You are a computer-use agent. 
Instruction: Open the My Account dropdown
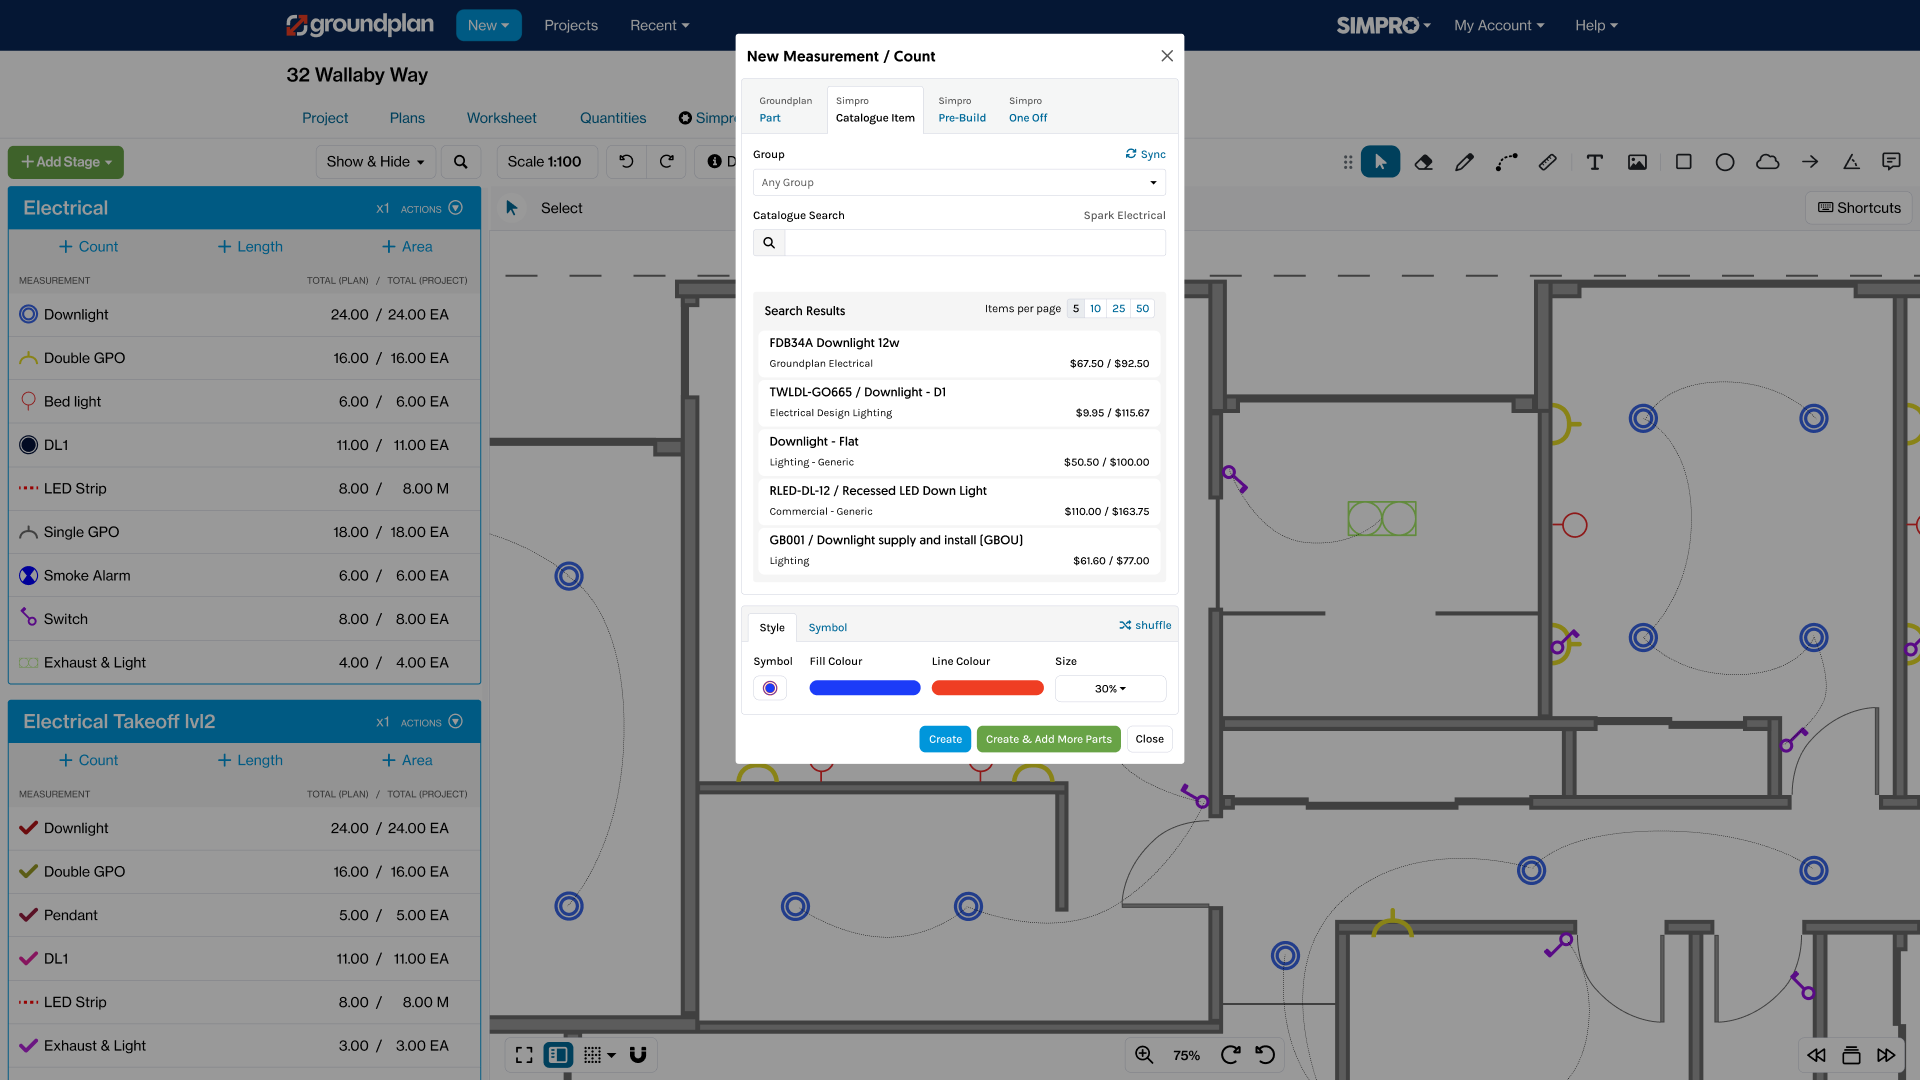point(1499,25)
